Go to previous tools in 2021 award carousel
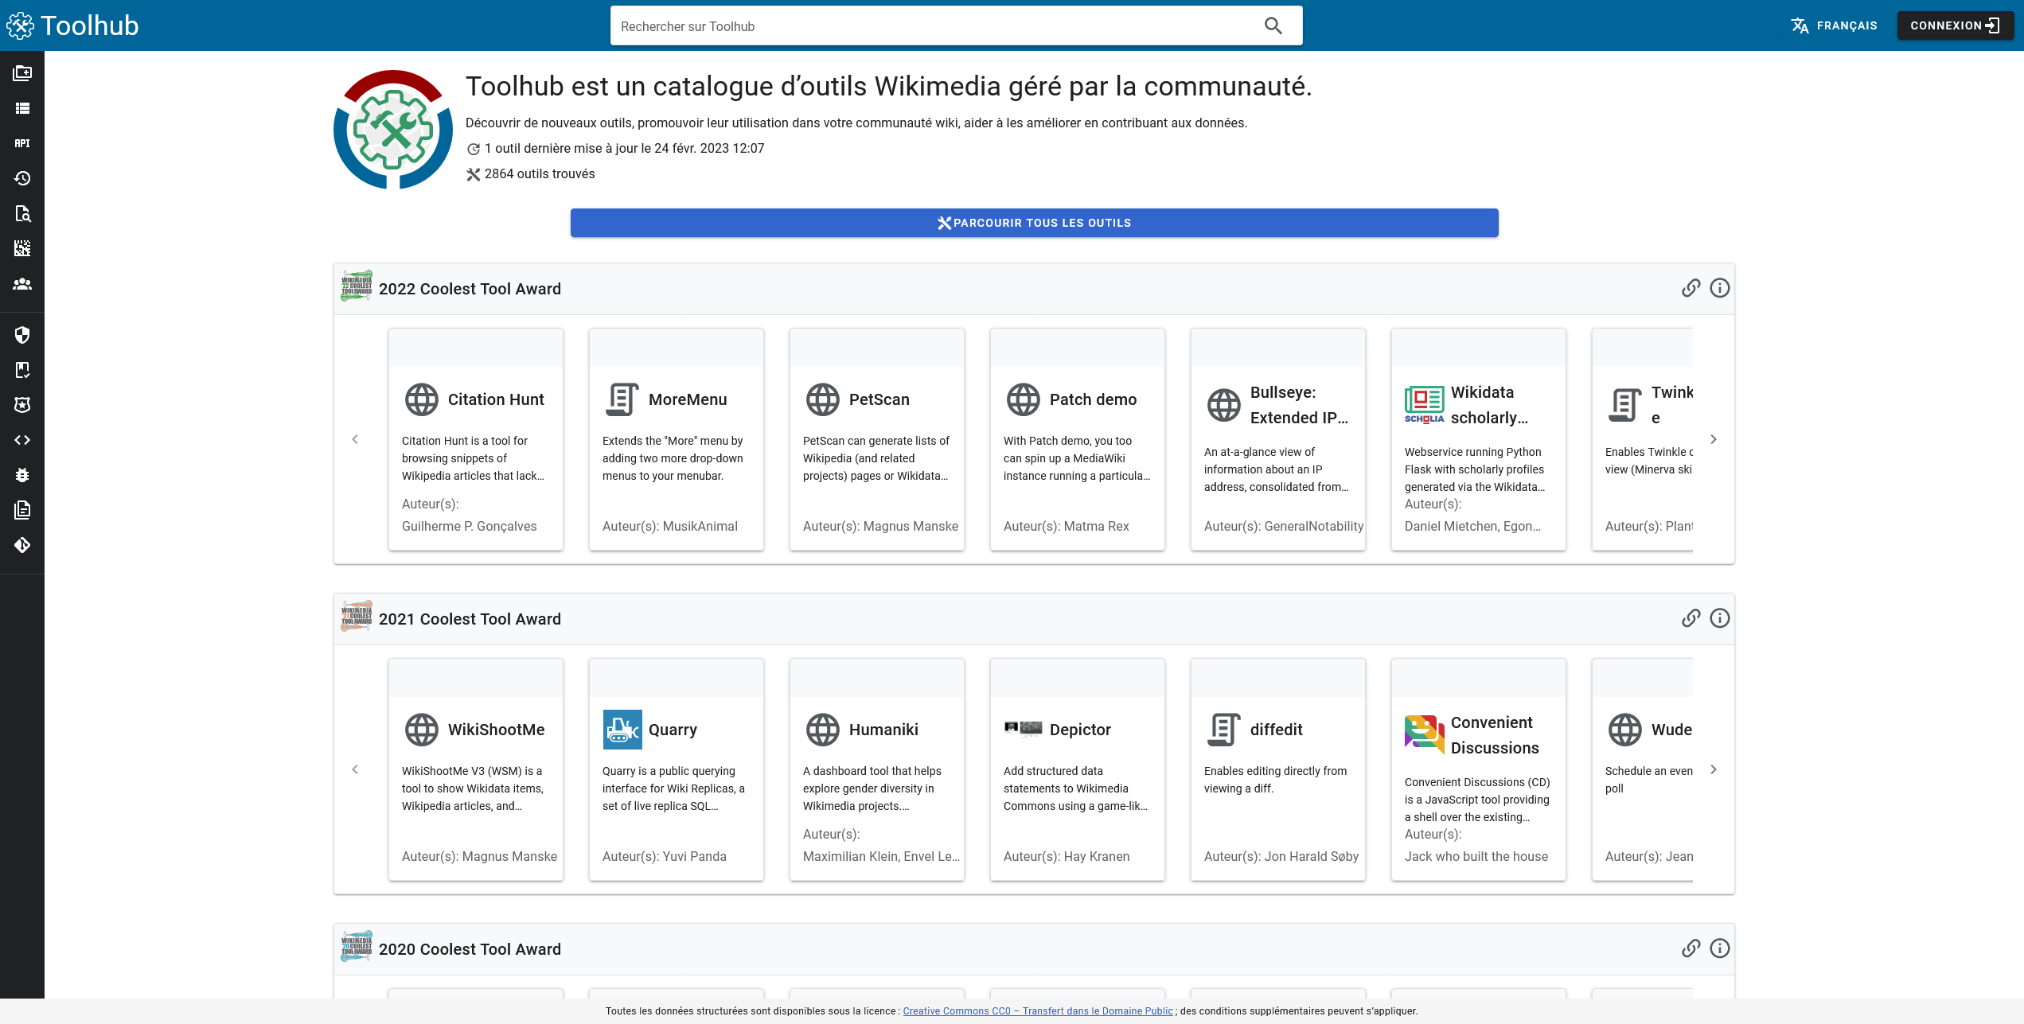This screenshot has height=1024, width=2024. point(355,769)
